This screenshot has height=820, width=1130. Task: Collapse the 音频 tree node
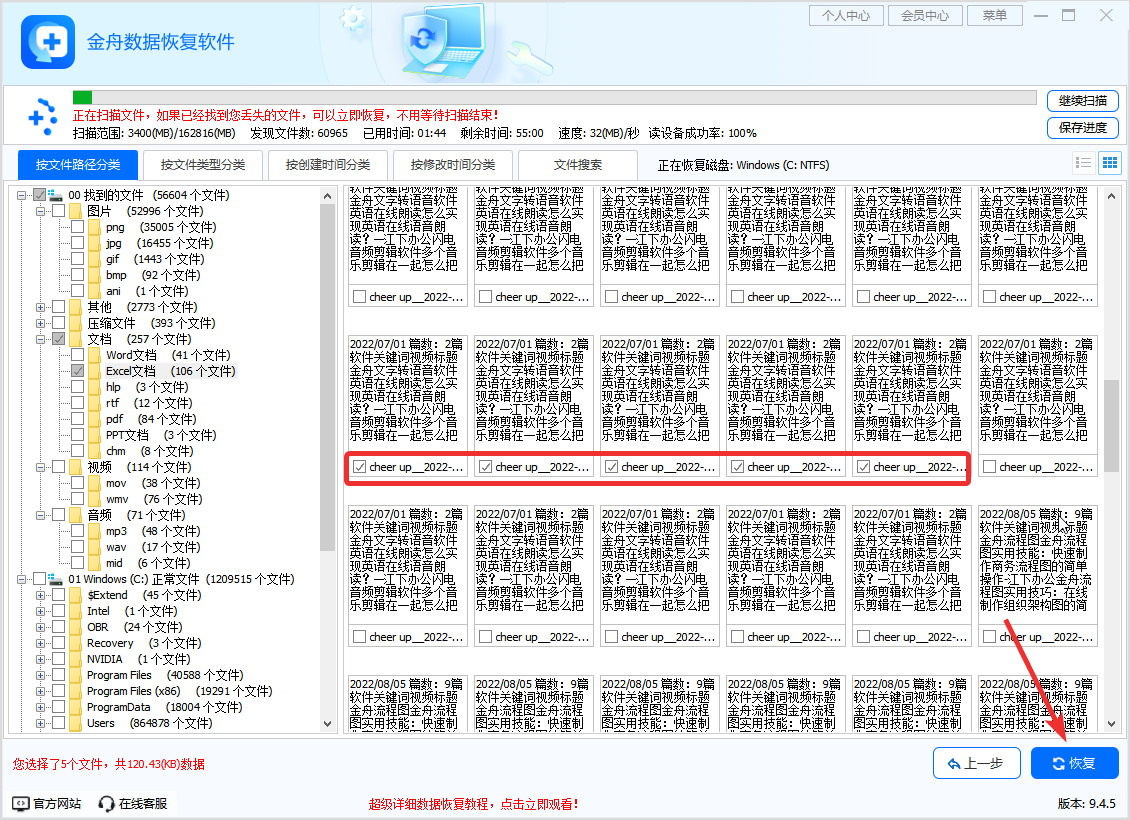(40, 515)
